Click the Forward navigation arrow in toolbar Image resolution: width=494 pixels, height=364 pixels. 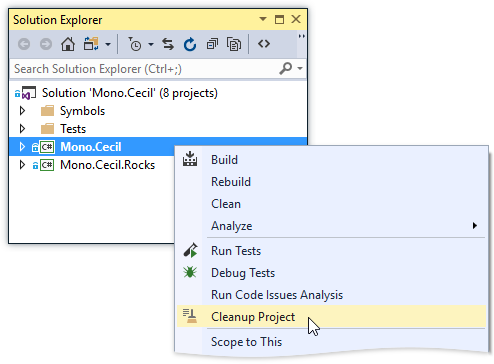pos(46,44)
